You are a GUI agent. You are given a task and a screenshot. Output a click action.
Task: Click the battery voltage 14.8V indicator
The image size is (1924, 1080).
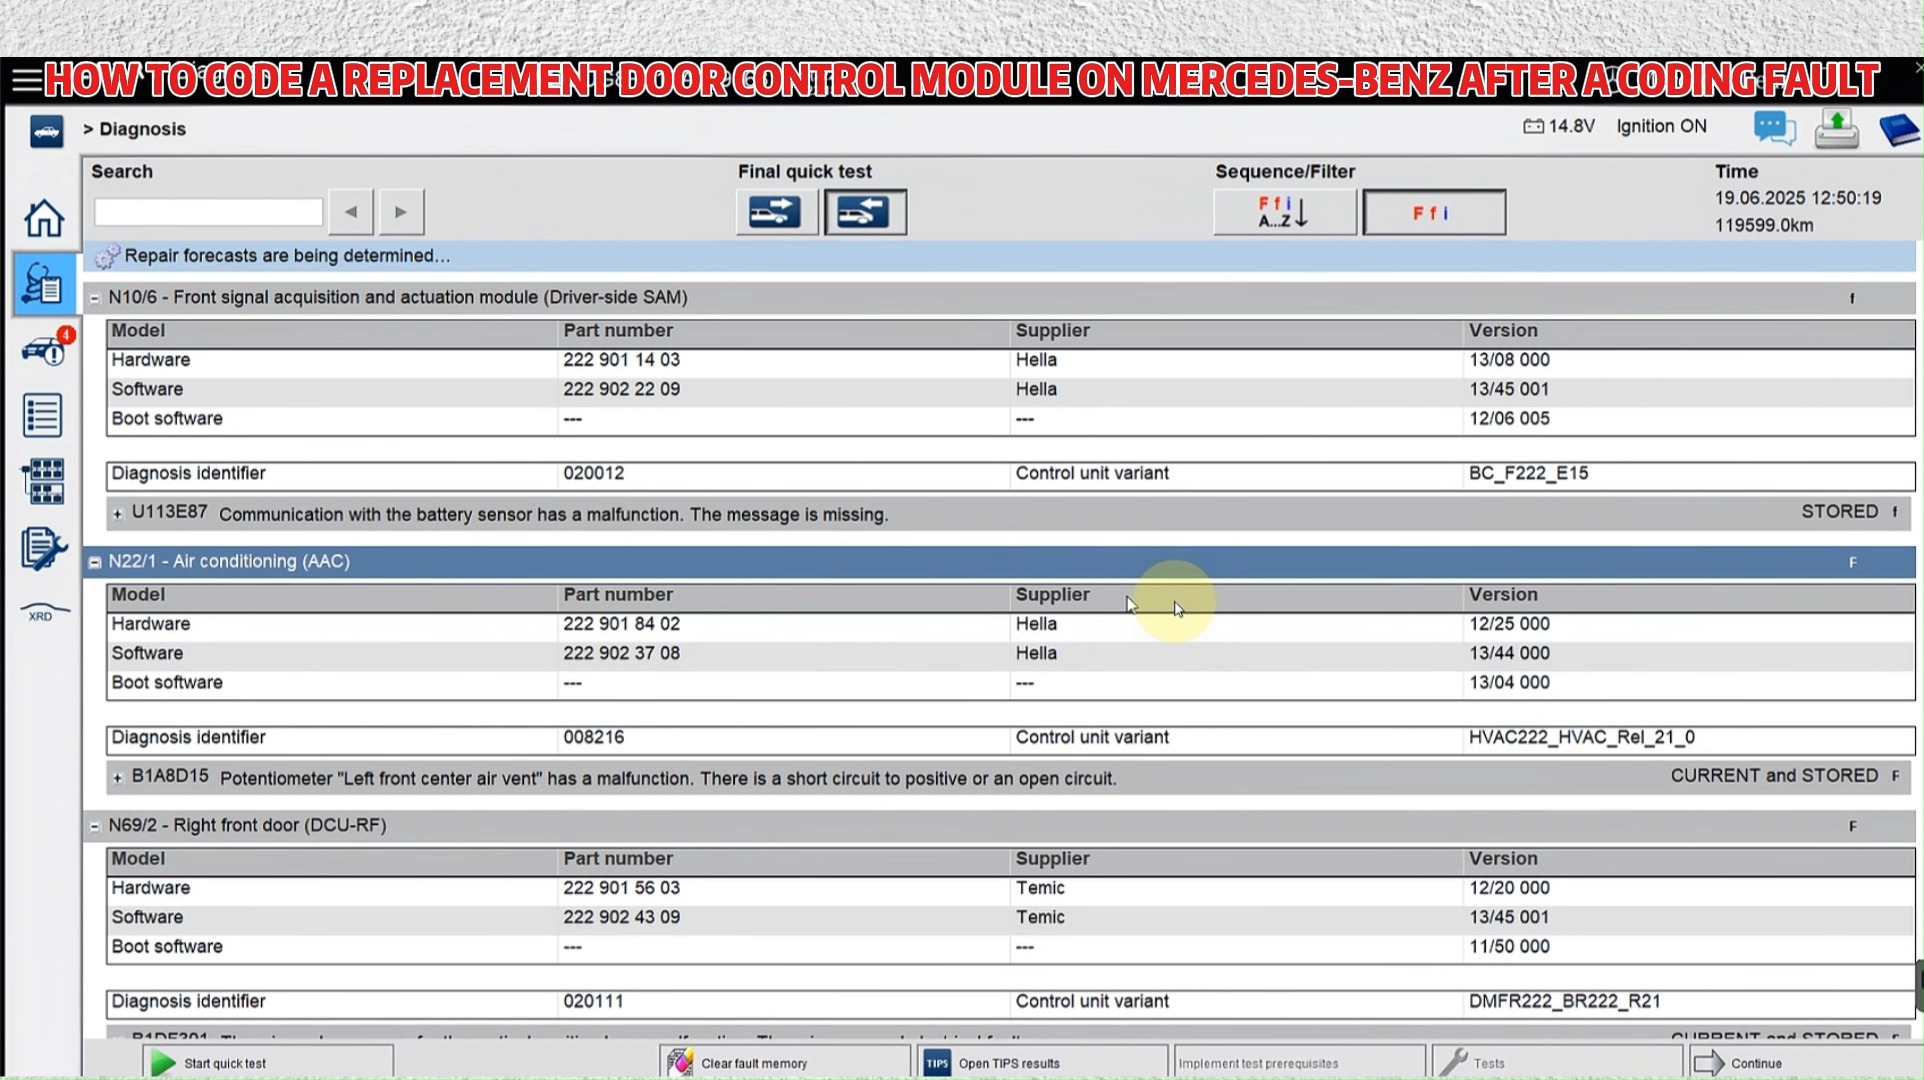(x=1559, y=126)
